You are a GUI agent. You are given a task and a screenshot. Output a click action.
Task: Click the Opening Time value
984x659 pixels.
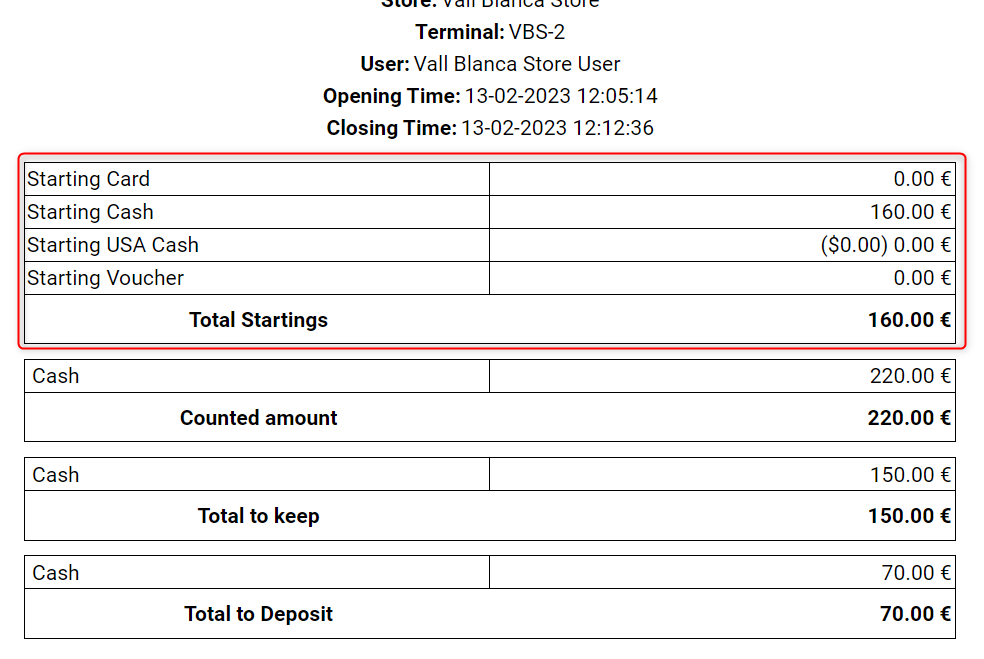tap(559, 97)
